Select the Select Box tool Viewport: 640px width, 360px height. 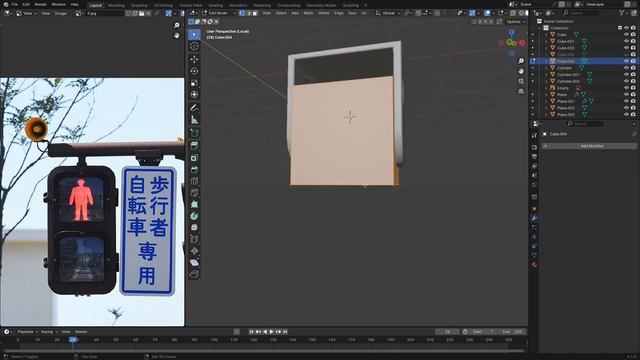[194, 34]
